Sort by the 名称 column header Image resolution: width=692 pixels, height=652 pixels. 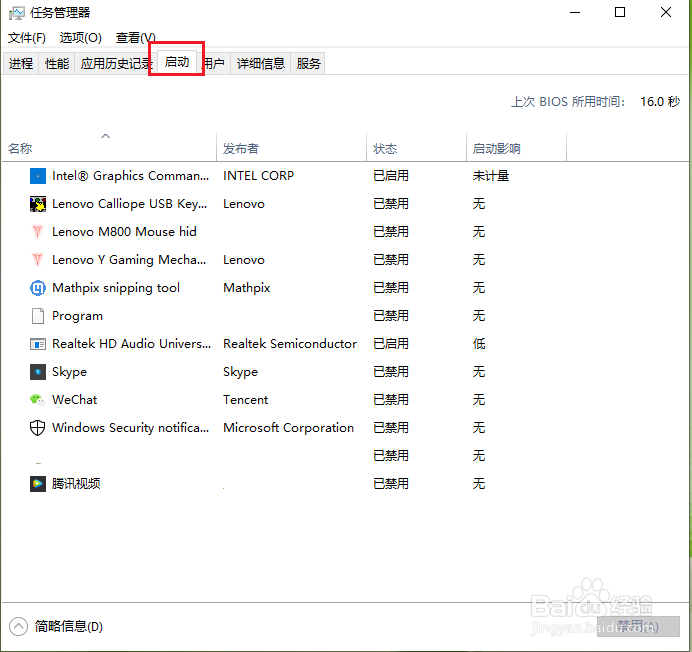(109, 148)
